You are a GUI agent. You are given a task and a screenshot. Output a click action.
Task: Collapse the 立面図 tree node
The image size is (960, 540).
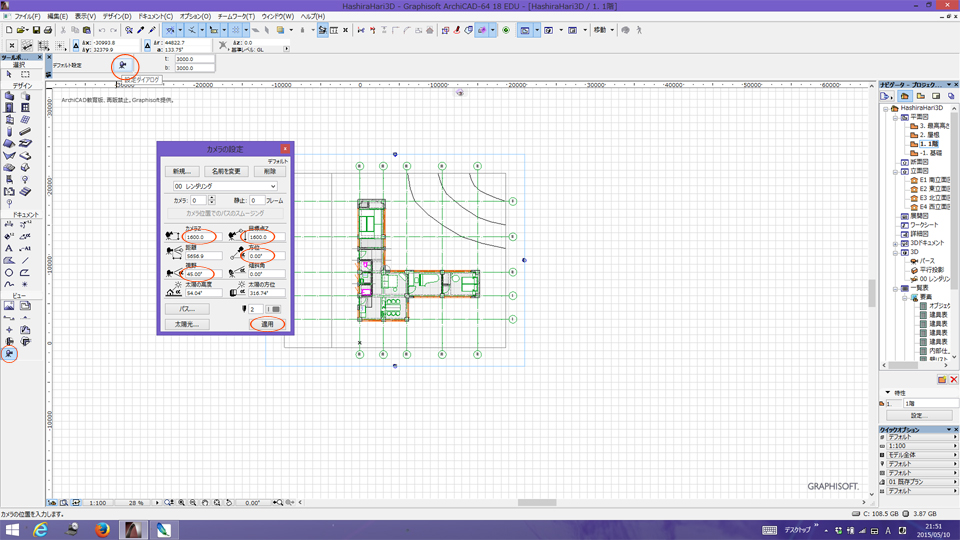coord(895,171)
